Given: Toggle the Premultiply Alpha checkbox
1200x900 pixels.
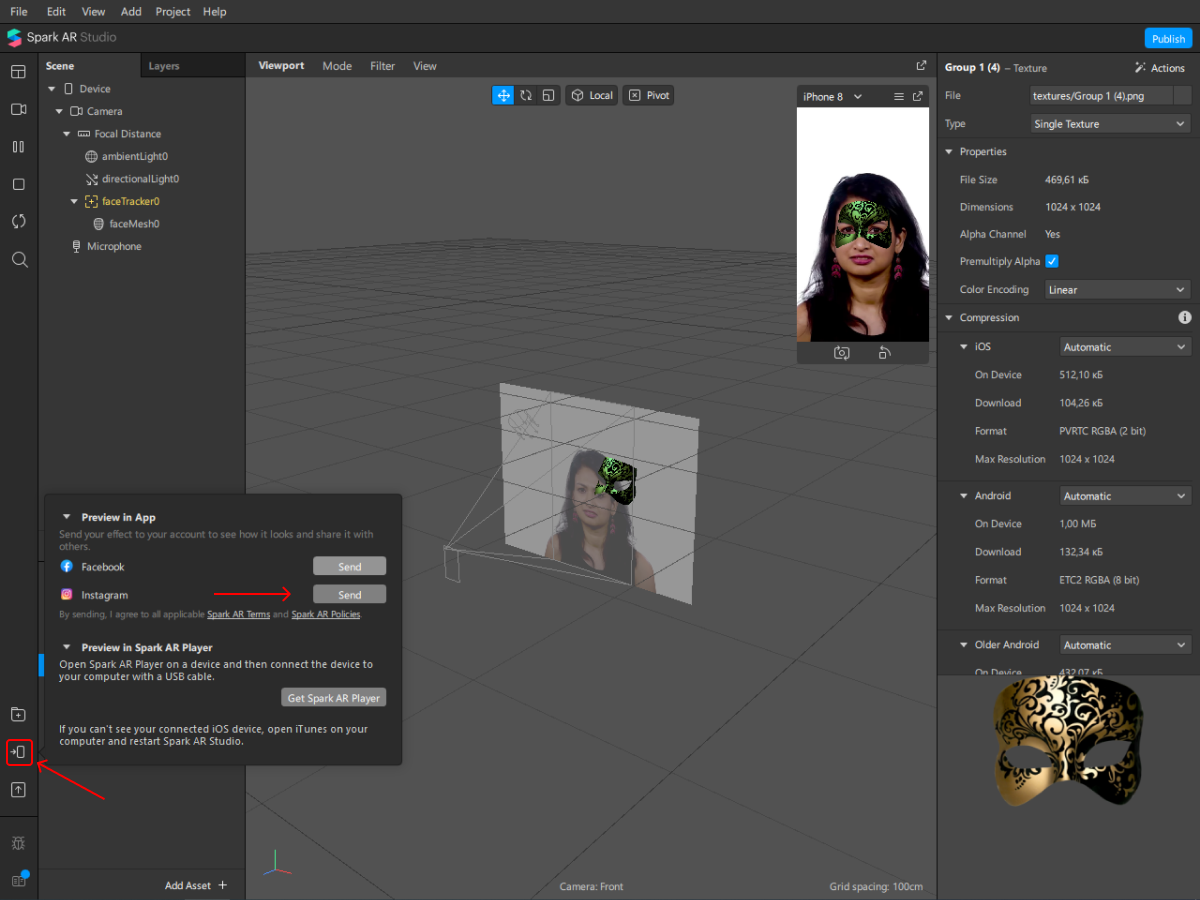Looking at the screenshot, I should [1052, 262].
